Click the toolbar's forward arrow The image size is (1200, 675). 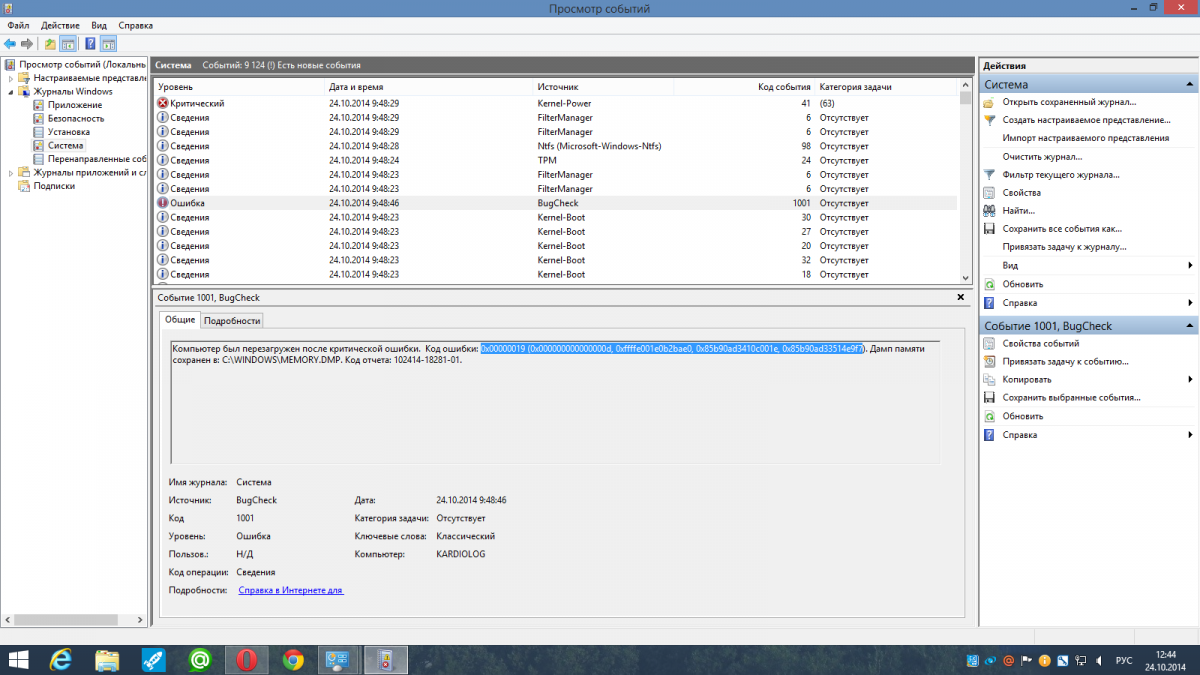tap(27, 44)
